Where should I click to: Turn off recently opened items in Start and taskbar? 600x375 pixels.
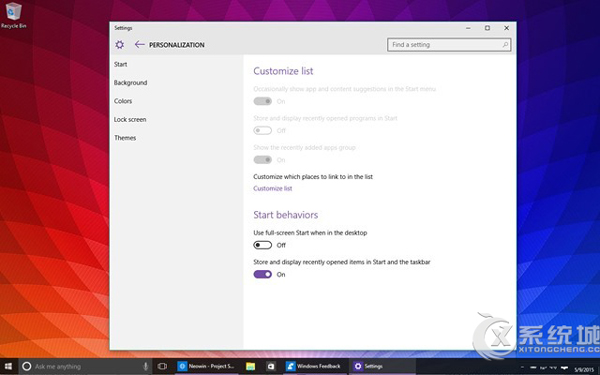262,274
